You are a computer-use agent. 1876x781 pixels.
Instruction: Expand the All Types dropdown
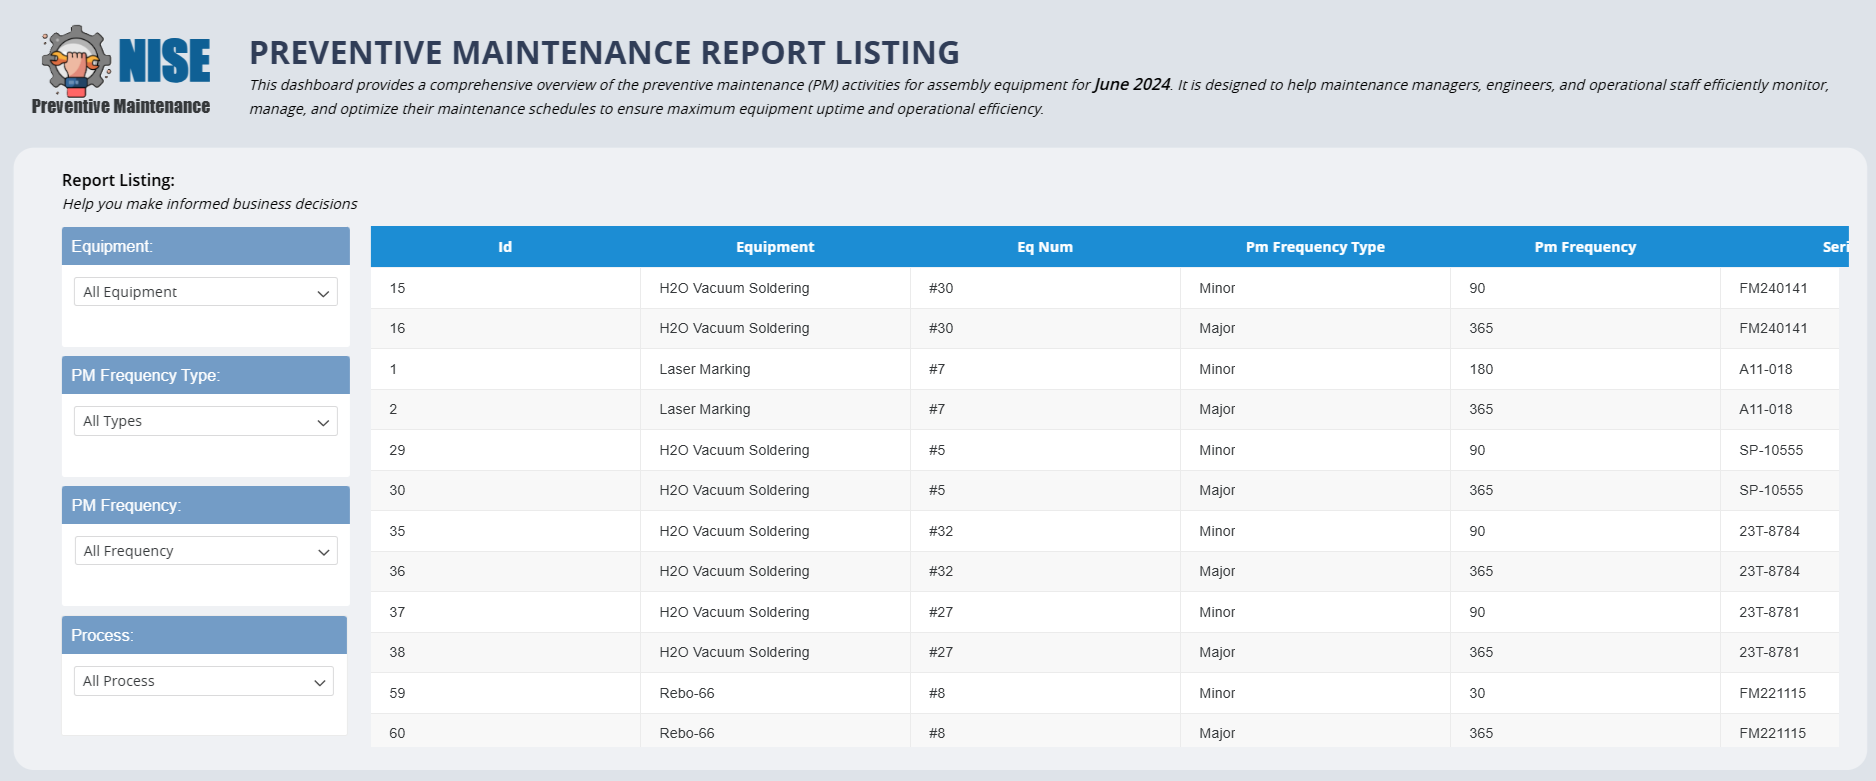205,421
